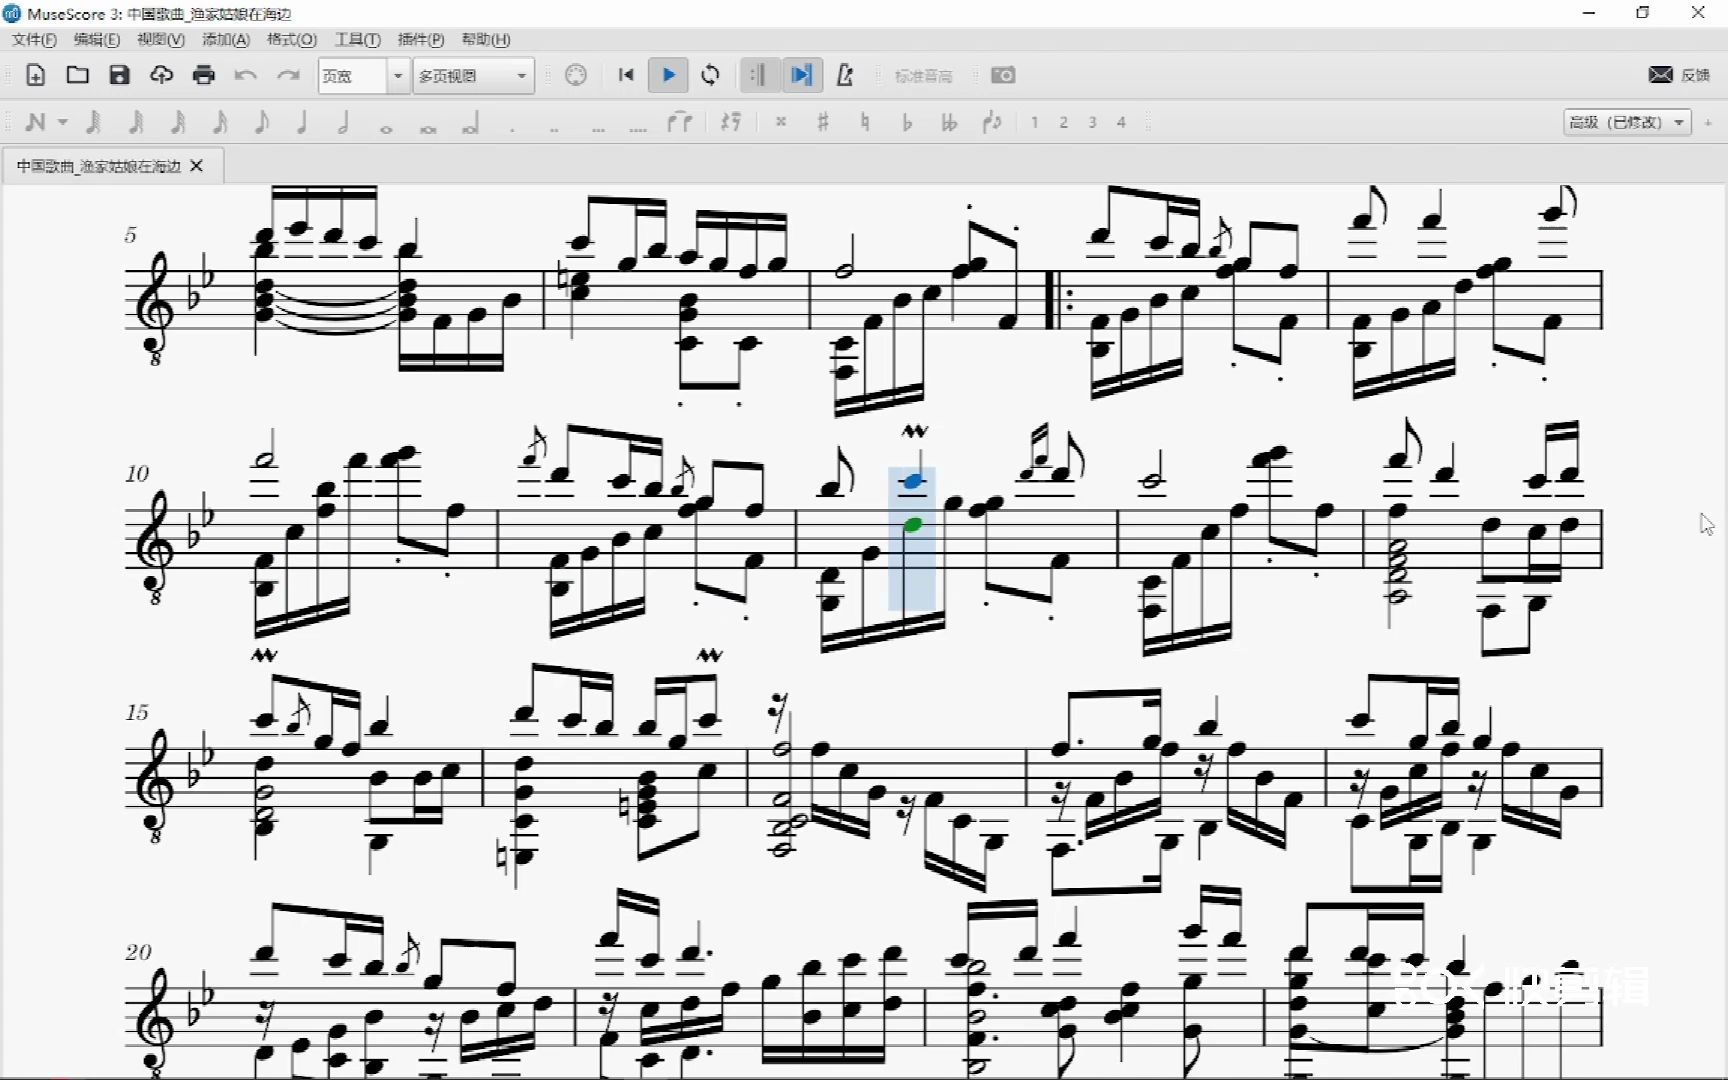Select voice 4
The width and height of the screenshot is (1728, 1080).
(x=1121, y=122)
